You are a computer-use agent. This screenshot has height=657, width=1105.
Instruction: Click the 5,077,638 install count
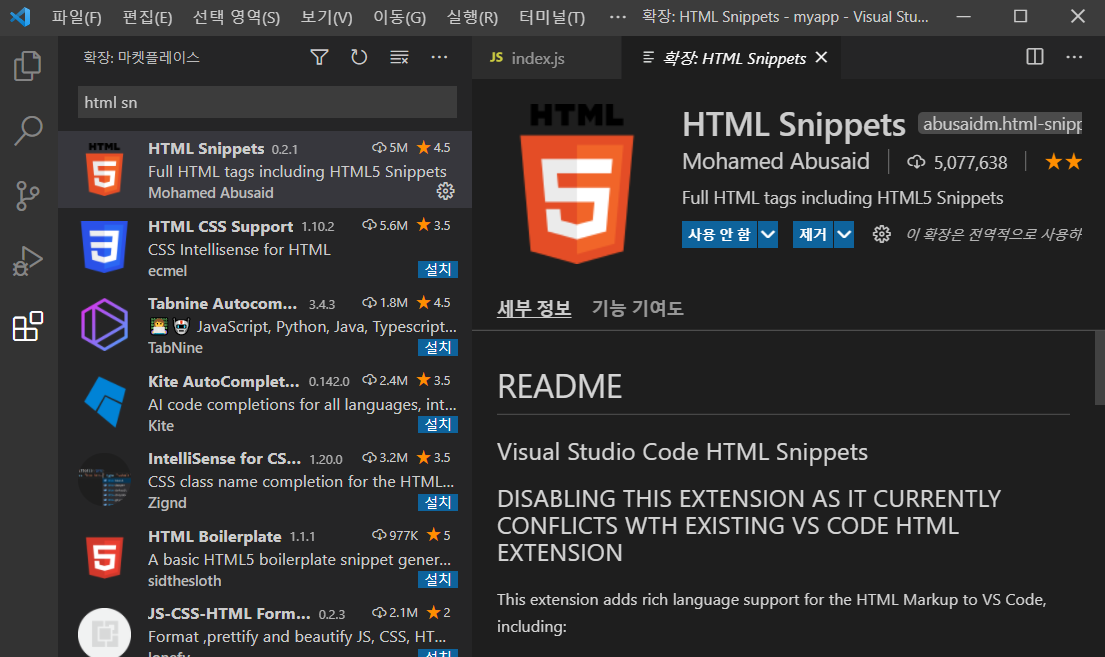point(970,163)
